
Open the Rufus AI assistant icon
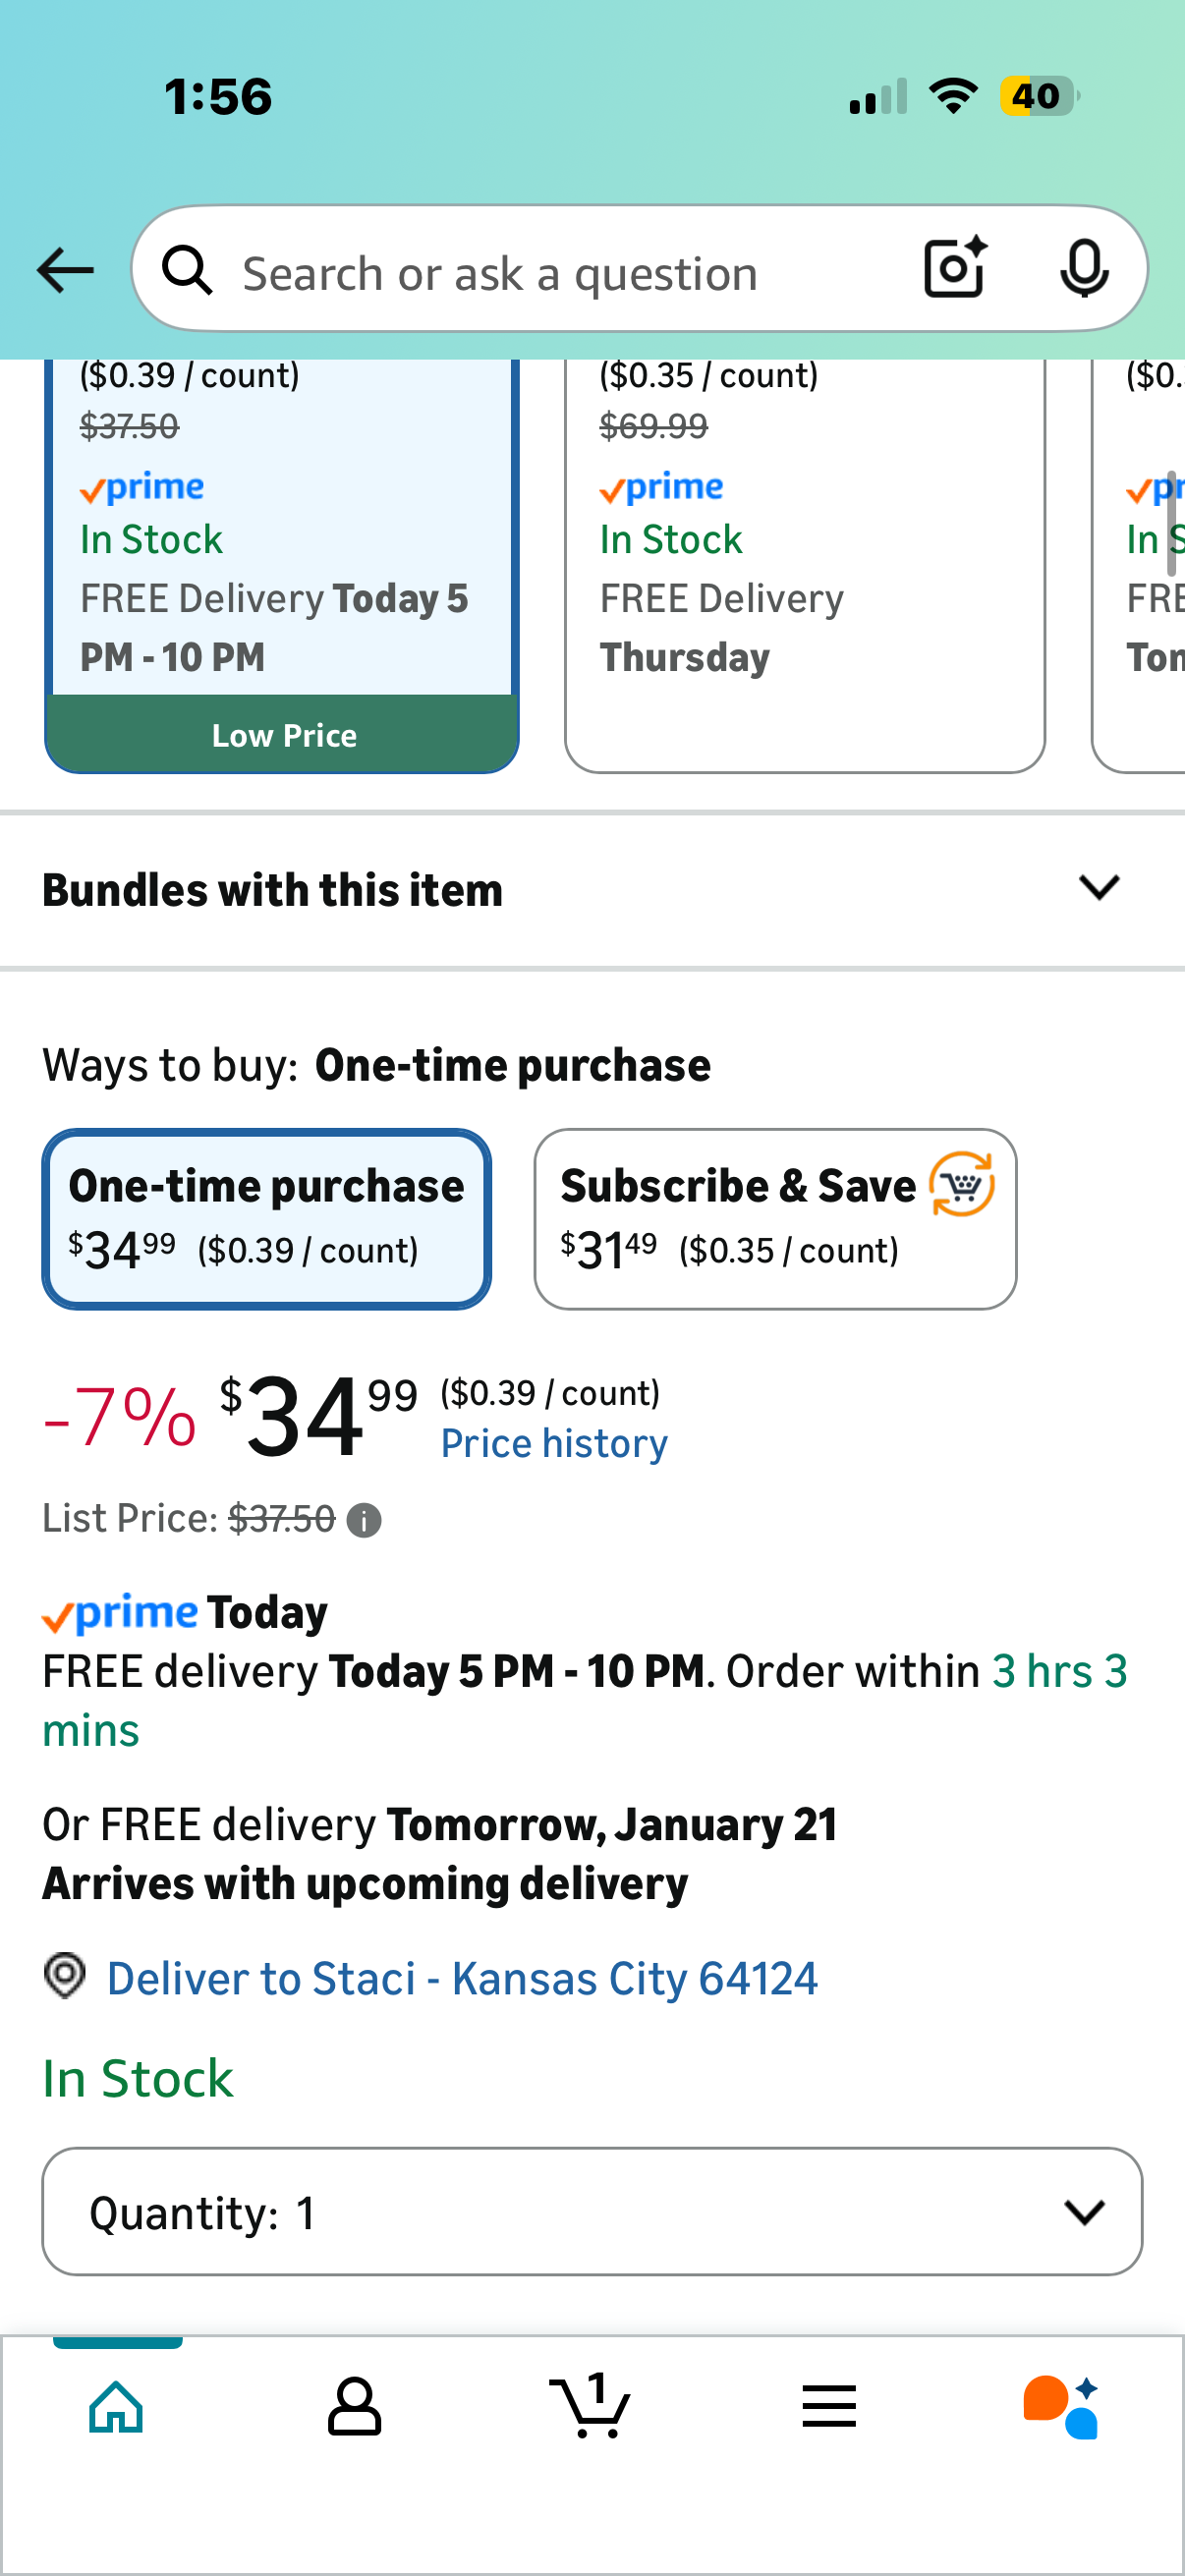(1060, 2406)
